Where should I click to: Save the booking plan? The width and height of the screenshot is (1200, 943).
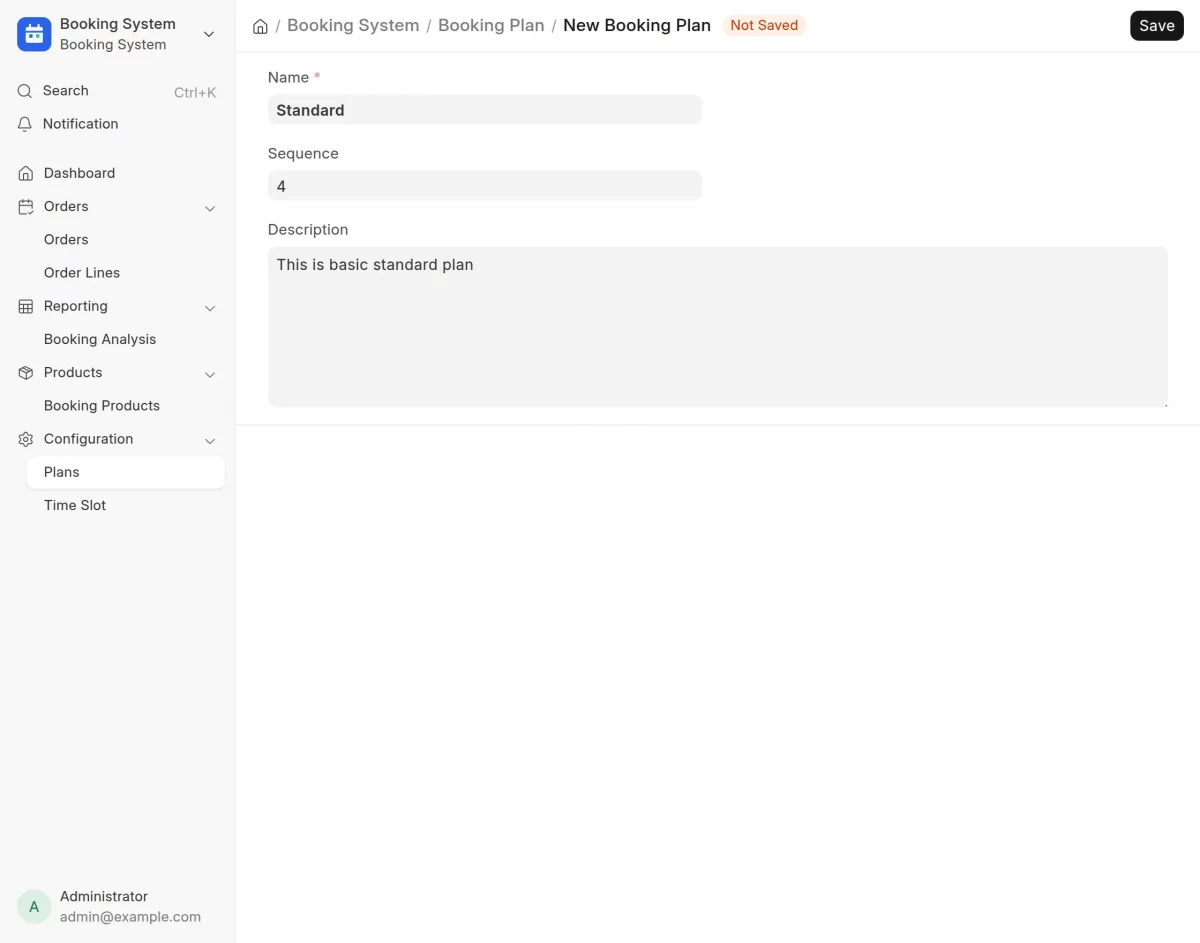click(1157, 26)
